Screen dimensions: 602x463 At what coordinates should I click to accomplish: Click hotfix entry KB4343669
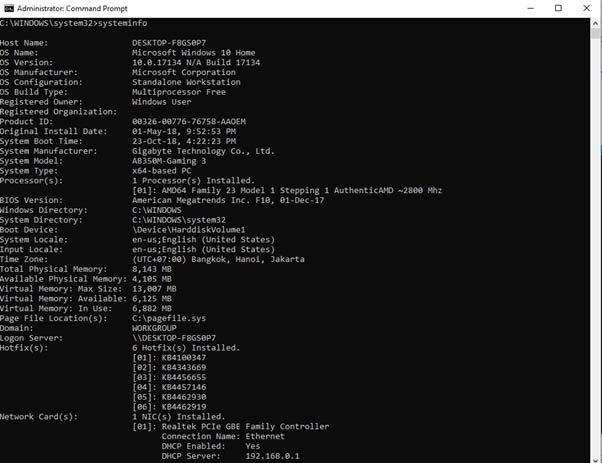pos(184,367)
